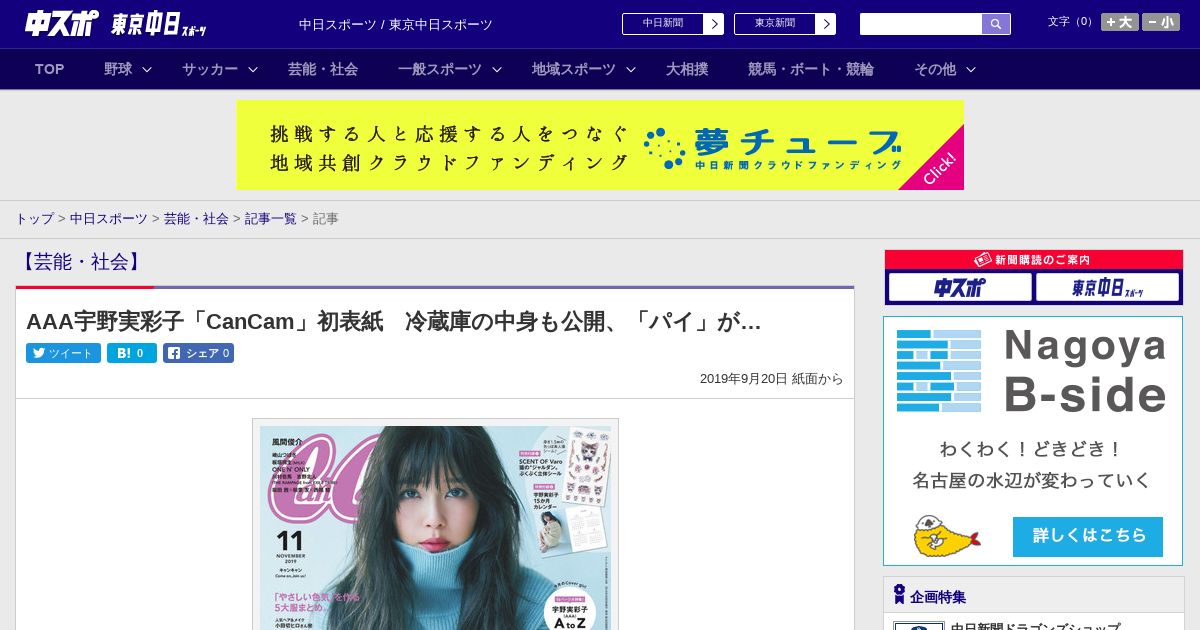The height and width of the screenshot is (630, 1200).
Task: Click the fried shrimp mascot icon
Action: pyautogui.click(x=945, y=536)
